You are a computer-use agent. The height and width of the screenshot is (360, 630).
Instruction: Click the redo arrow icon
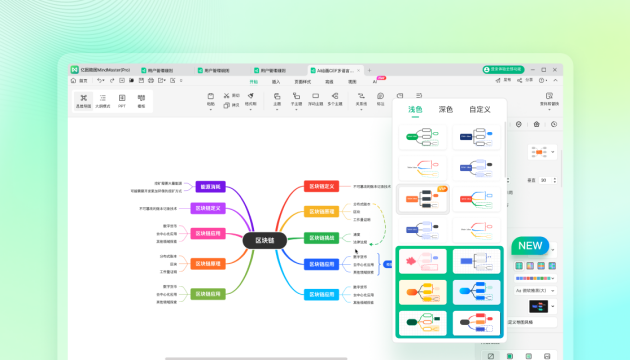112,81
